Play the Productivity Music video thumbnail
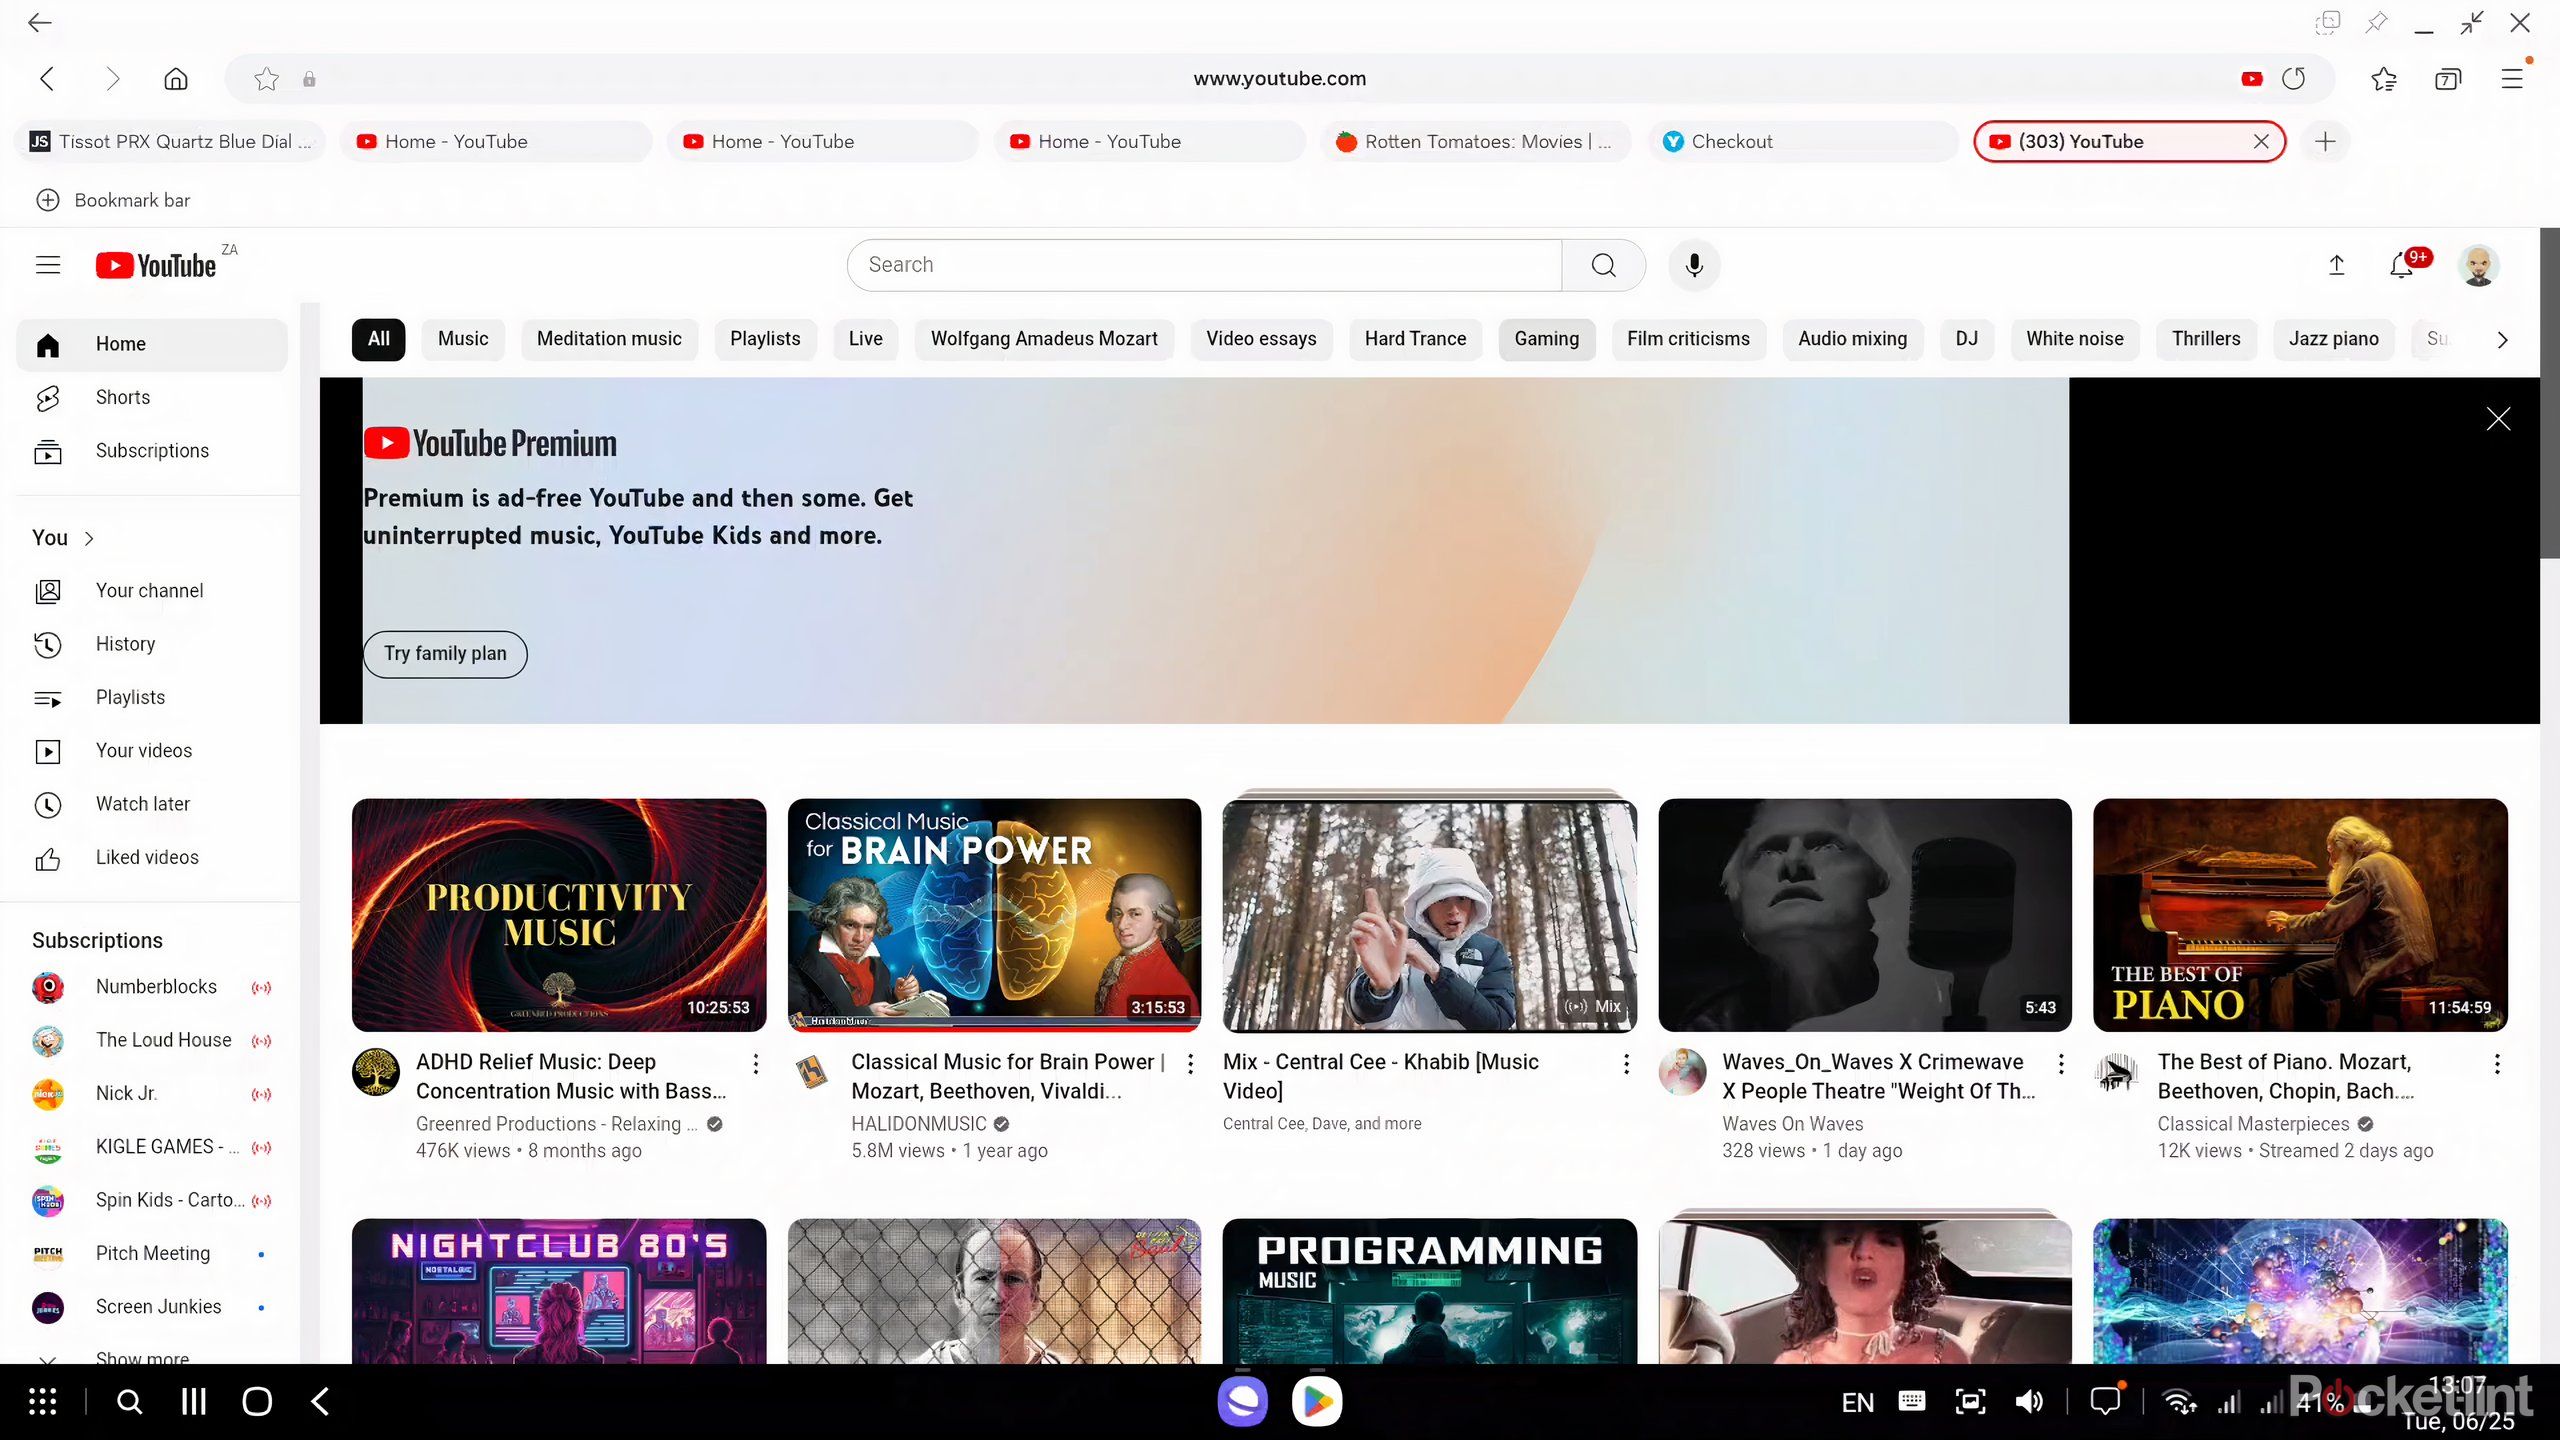 (x=559, y=915)
